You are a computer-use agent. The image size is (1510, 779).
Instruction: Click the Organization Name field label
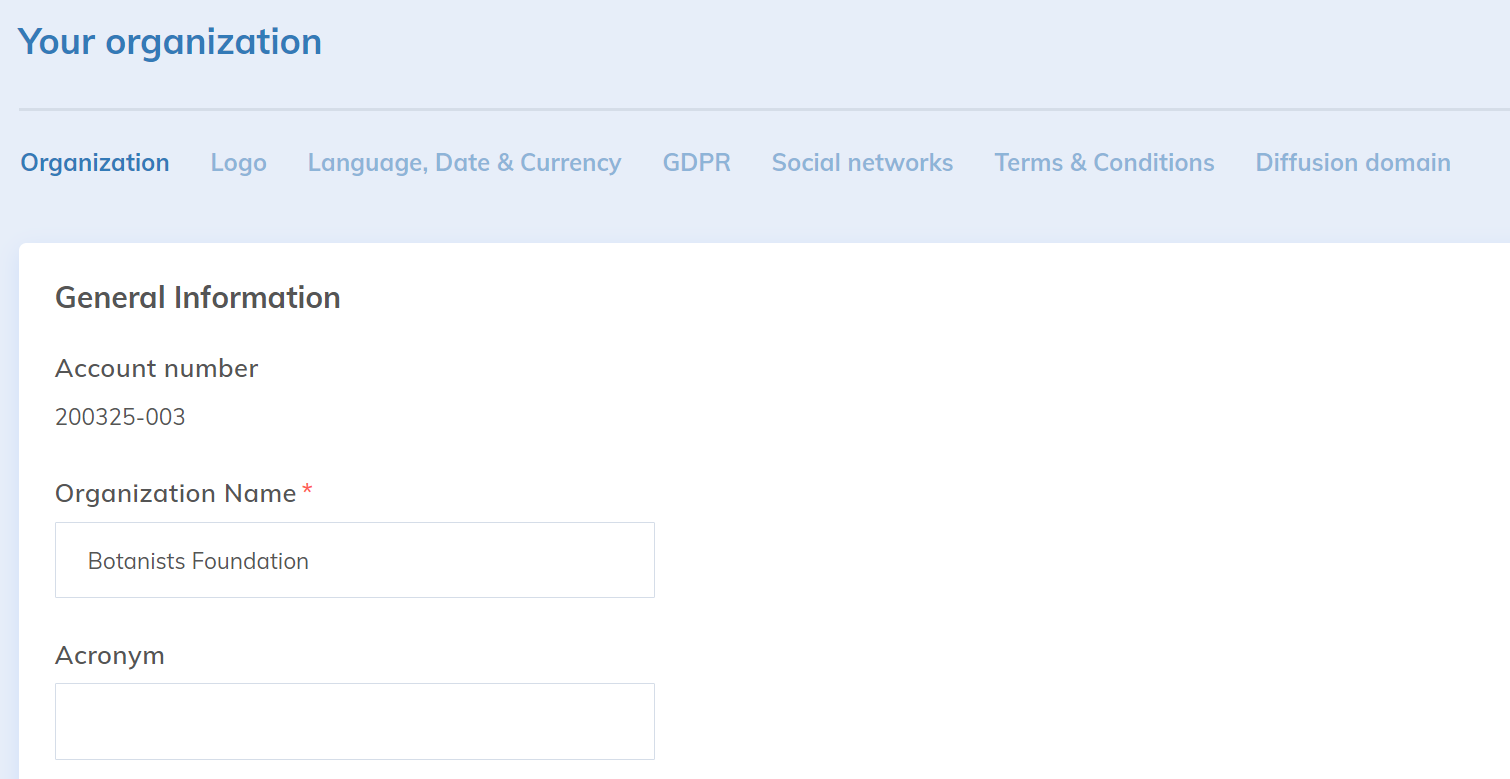[x=175, y=494]
